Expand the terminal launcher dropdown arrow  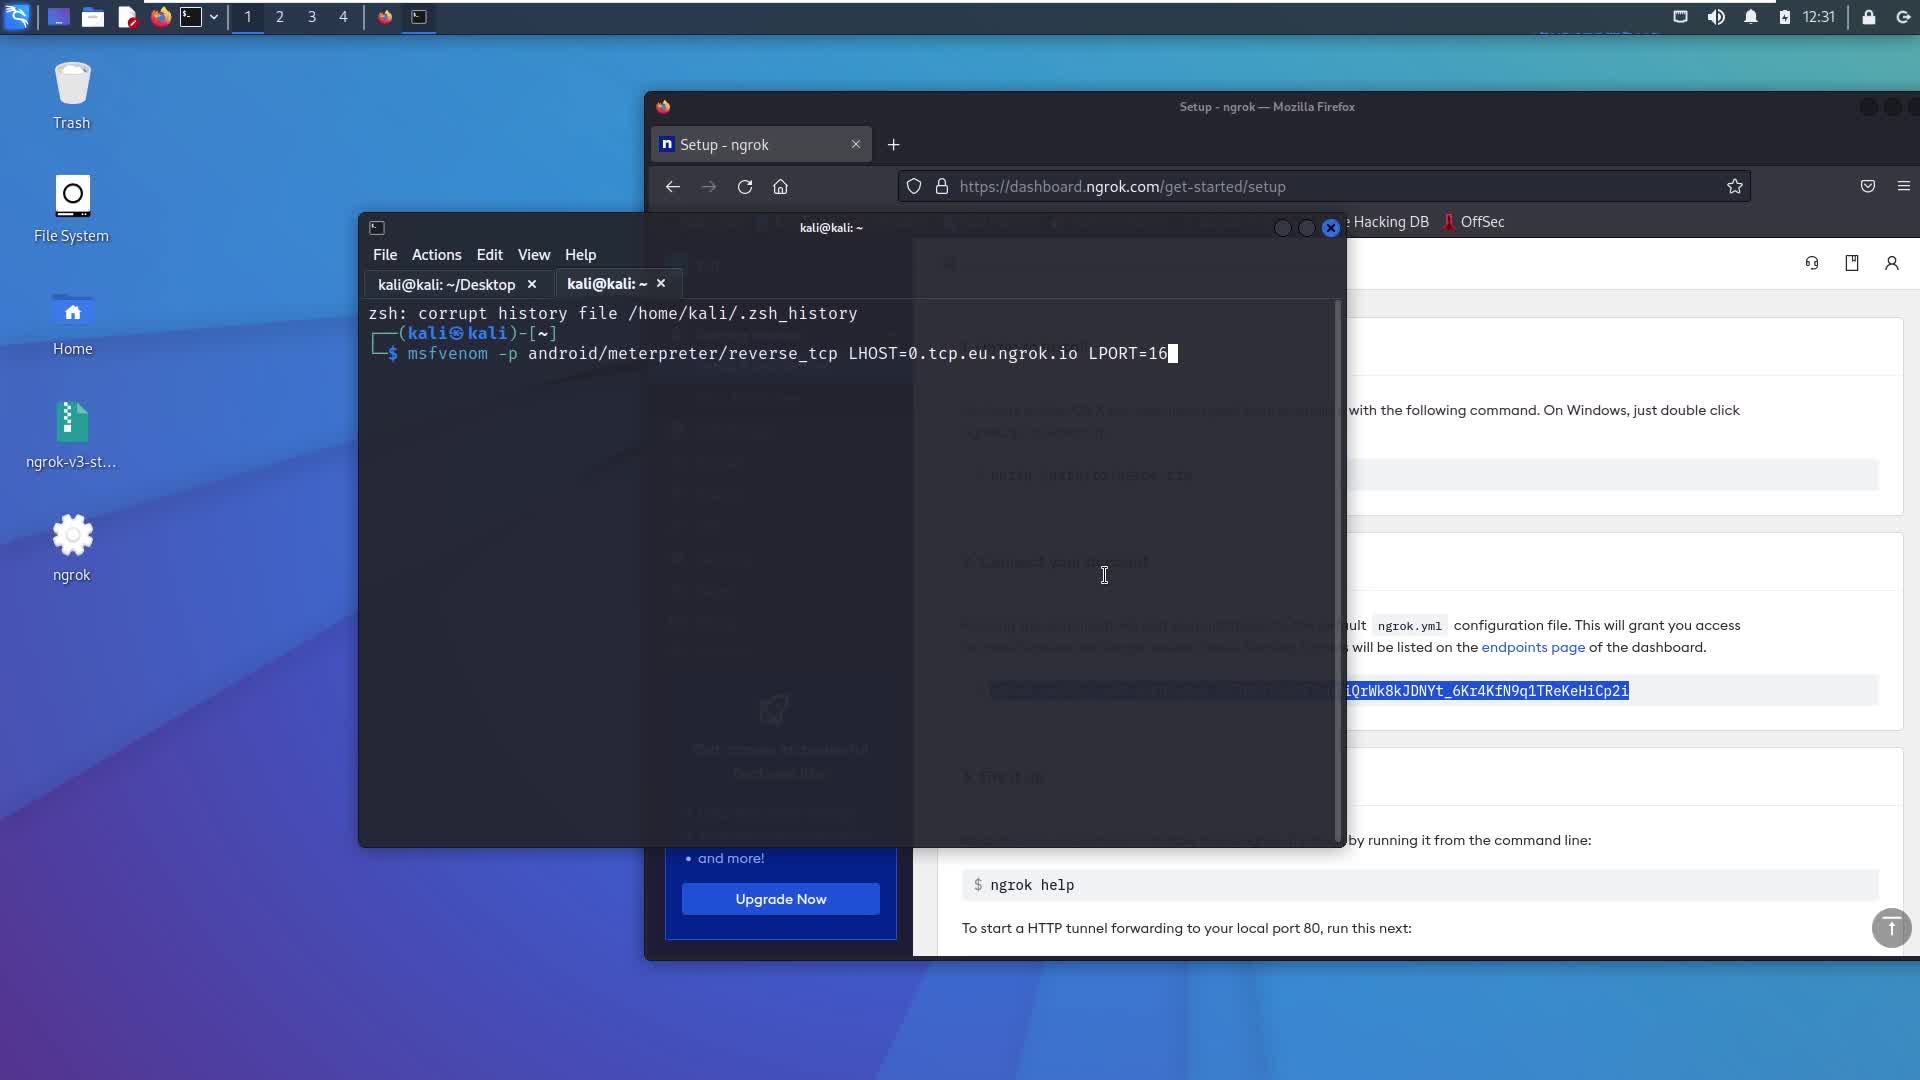click(x=213, y=17)
